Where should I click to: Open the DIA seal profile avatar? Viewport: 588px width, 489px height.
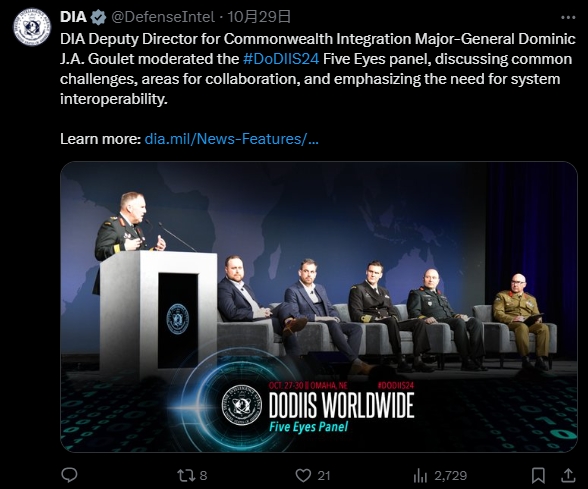[x=32, y=27]
